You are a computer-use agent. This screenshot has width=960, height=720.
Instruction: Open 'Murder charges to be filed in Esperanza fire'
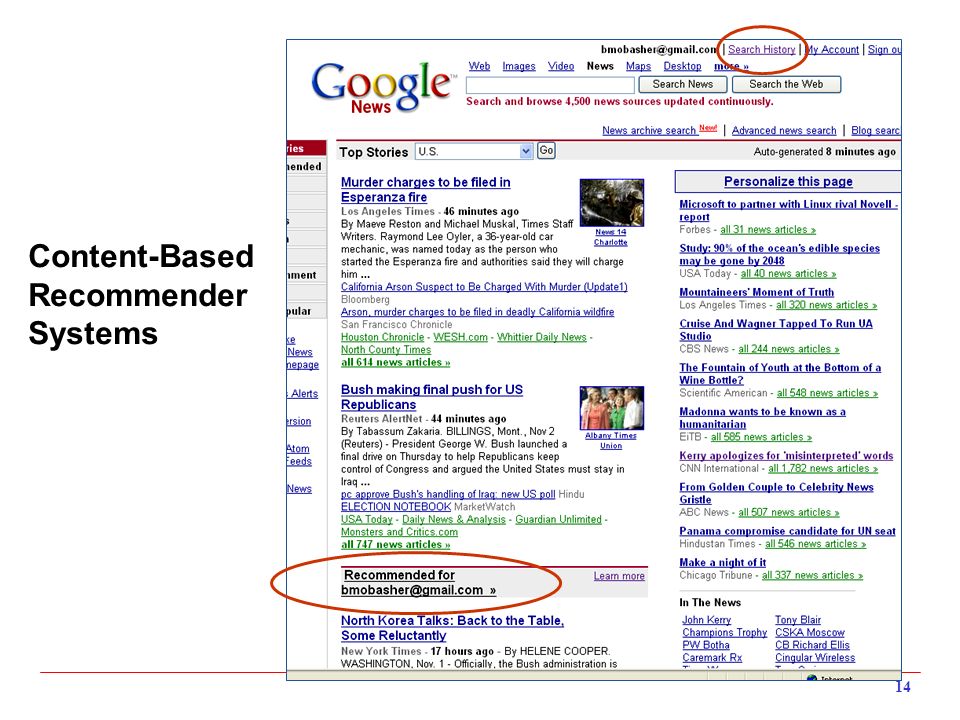(x=426, y=190)
